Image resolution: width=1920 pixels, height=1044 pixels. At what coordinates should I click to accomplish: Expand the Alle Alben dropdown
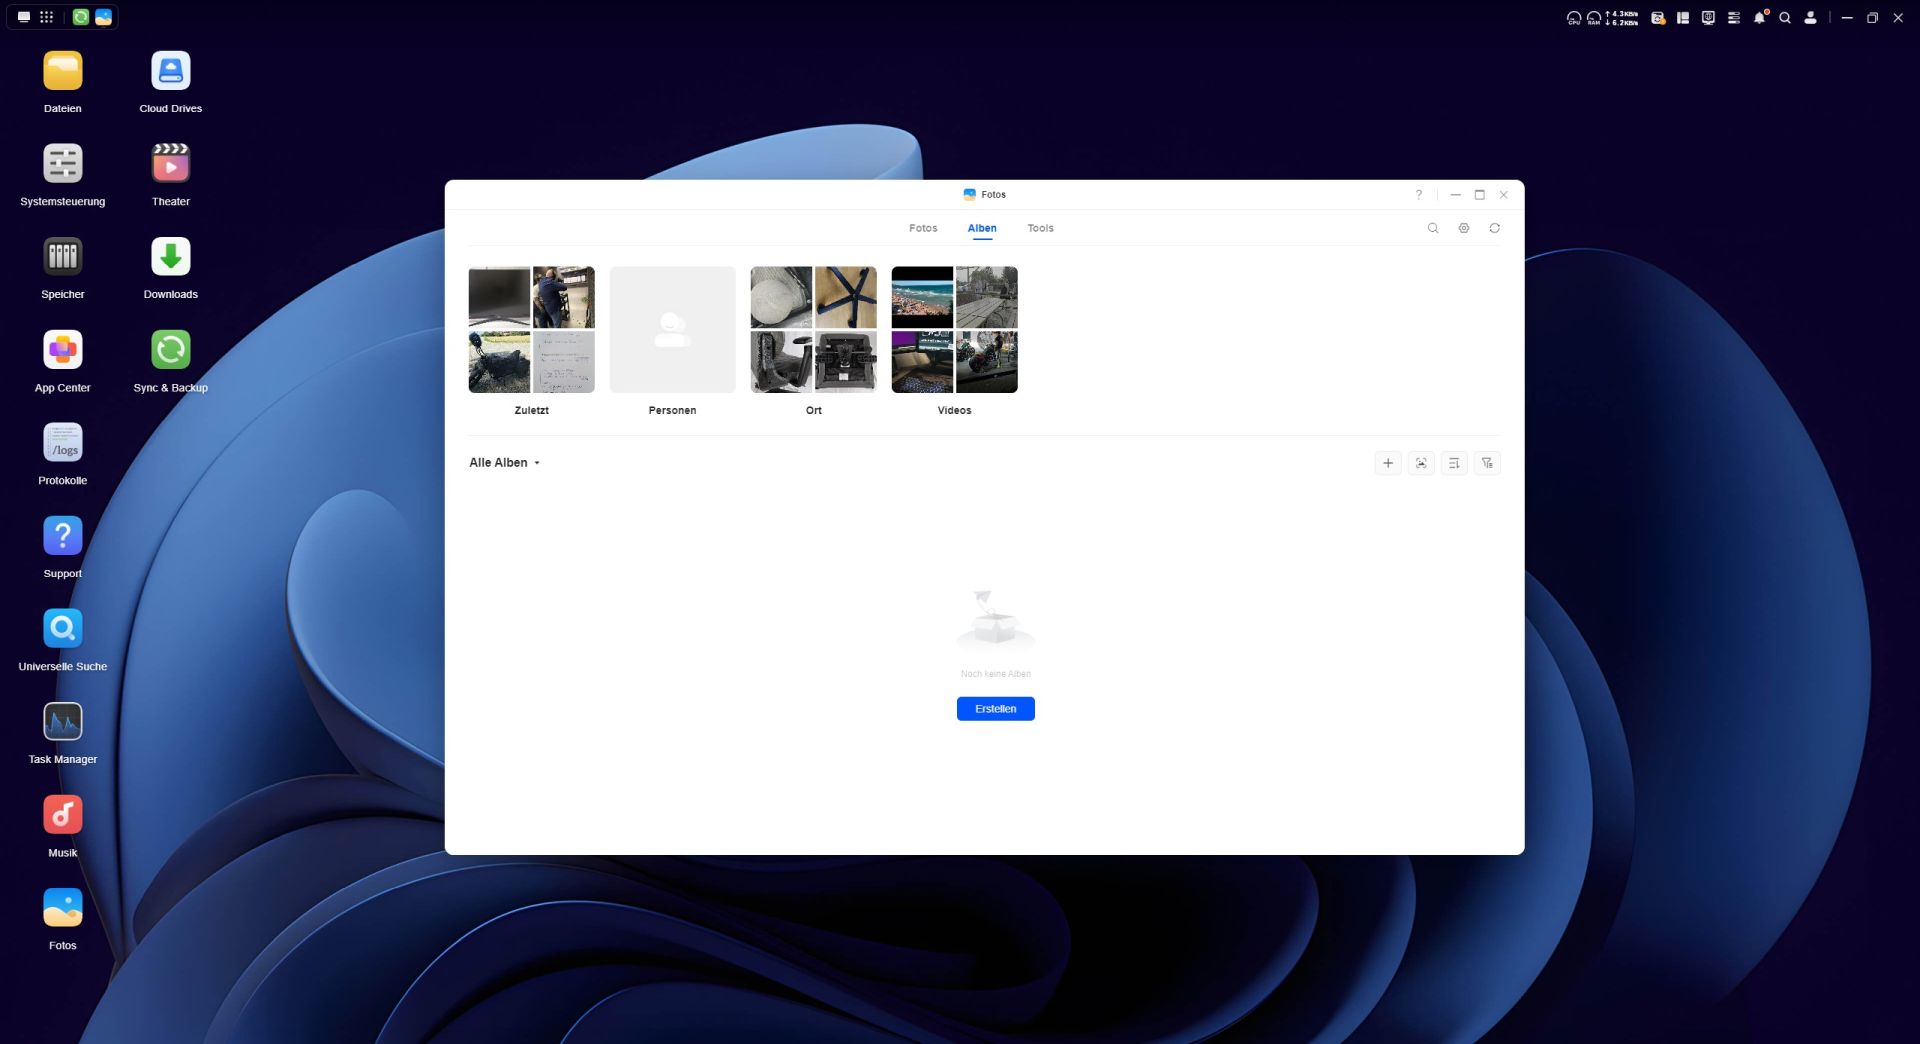(x=505, y=463)
